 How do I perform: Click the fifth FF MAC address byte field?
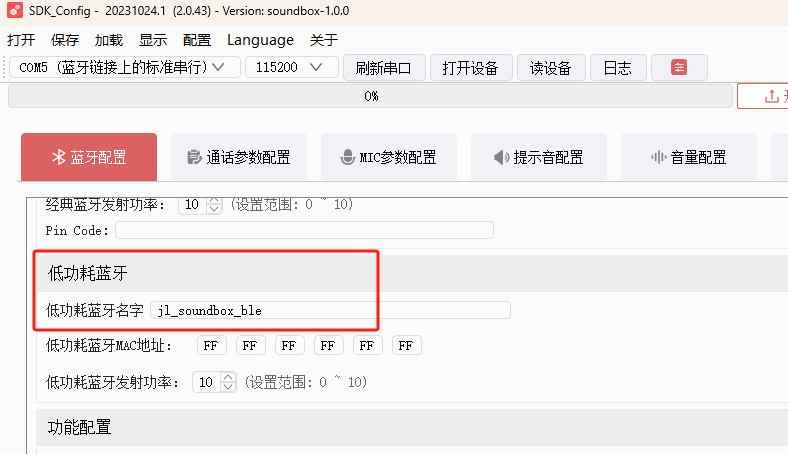[x=367, y=345]
